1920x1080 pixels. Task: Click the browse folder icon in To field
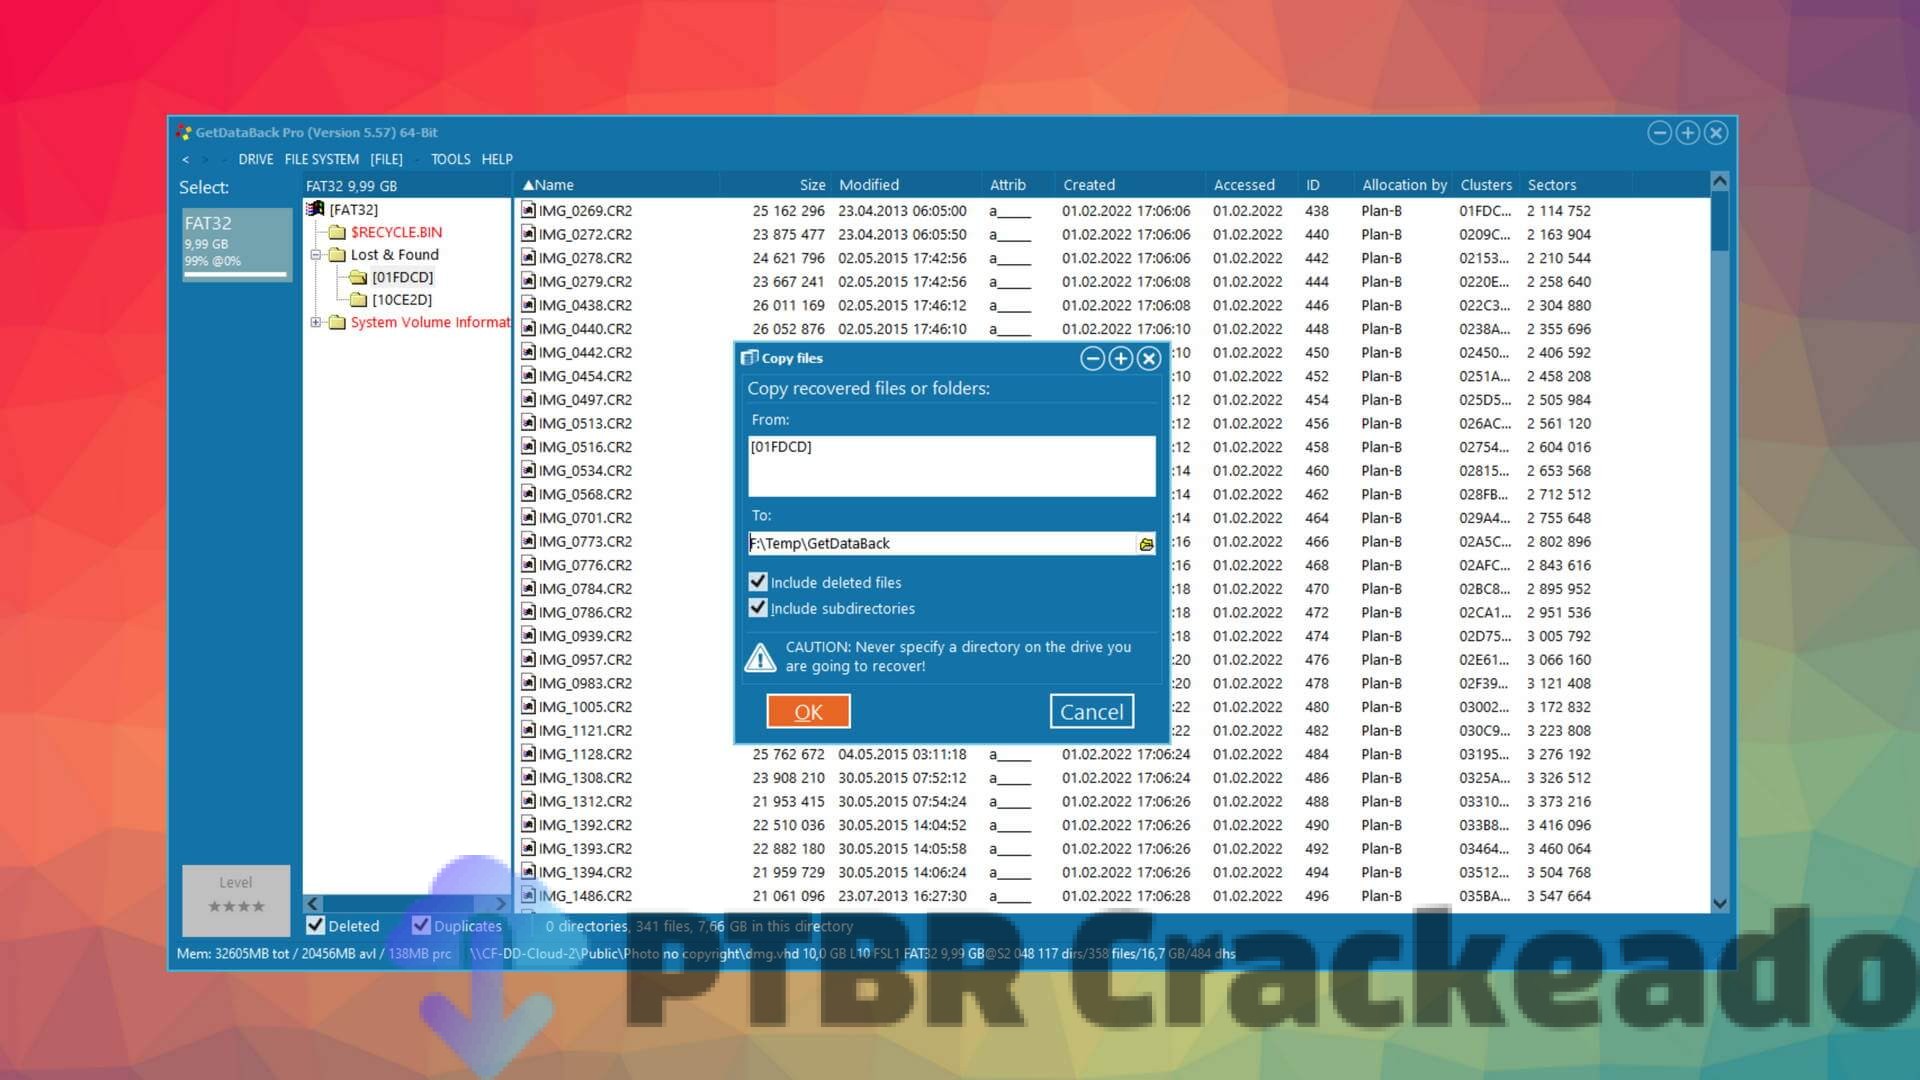click(x=1146, y=544)
